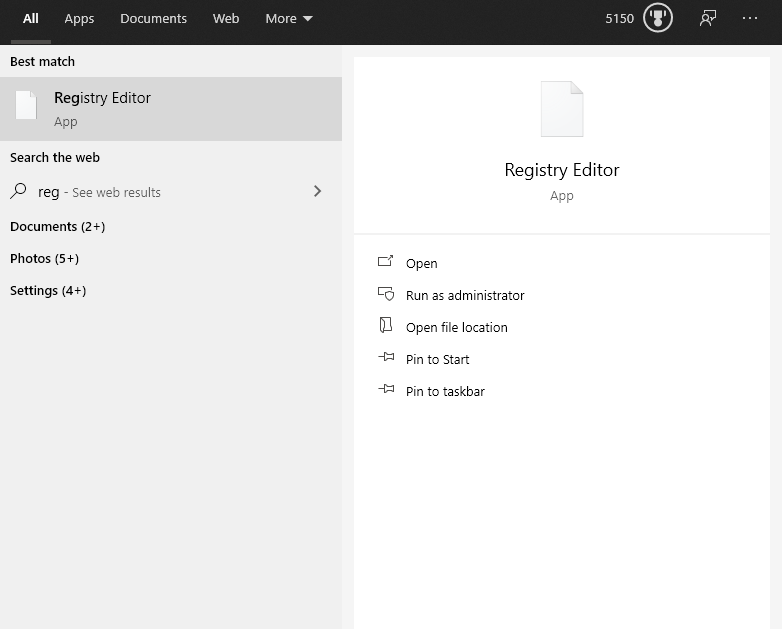Screen dimensions: 782x629
Task: Select the Registry Editor best match result
Action: (x=171, y=109)
